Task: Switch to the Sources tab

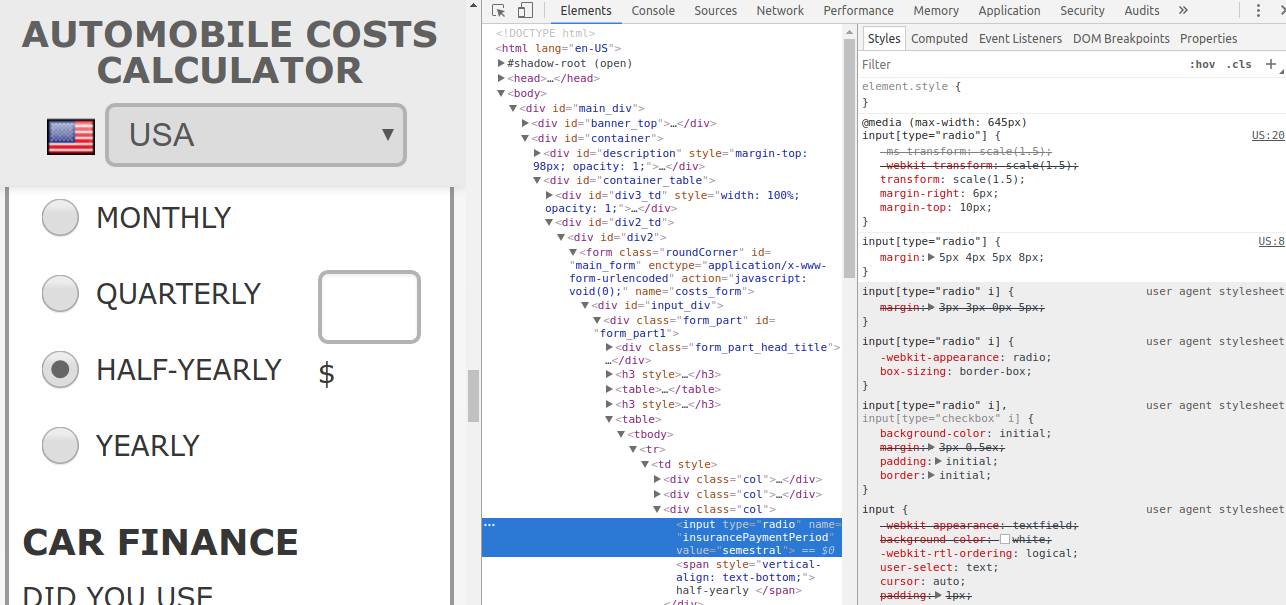Action: [x=716, y=11]
